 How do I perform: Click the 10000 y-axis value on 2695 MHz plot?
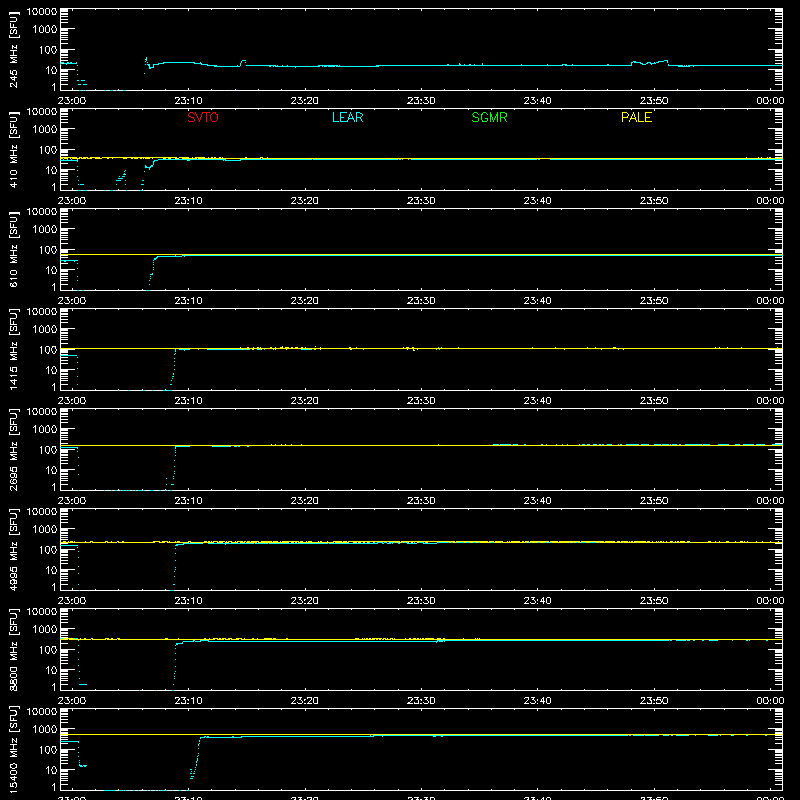point(42,412)
